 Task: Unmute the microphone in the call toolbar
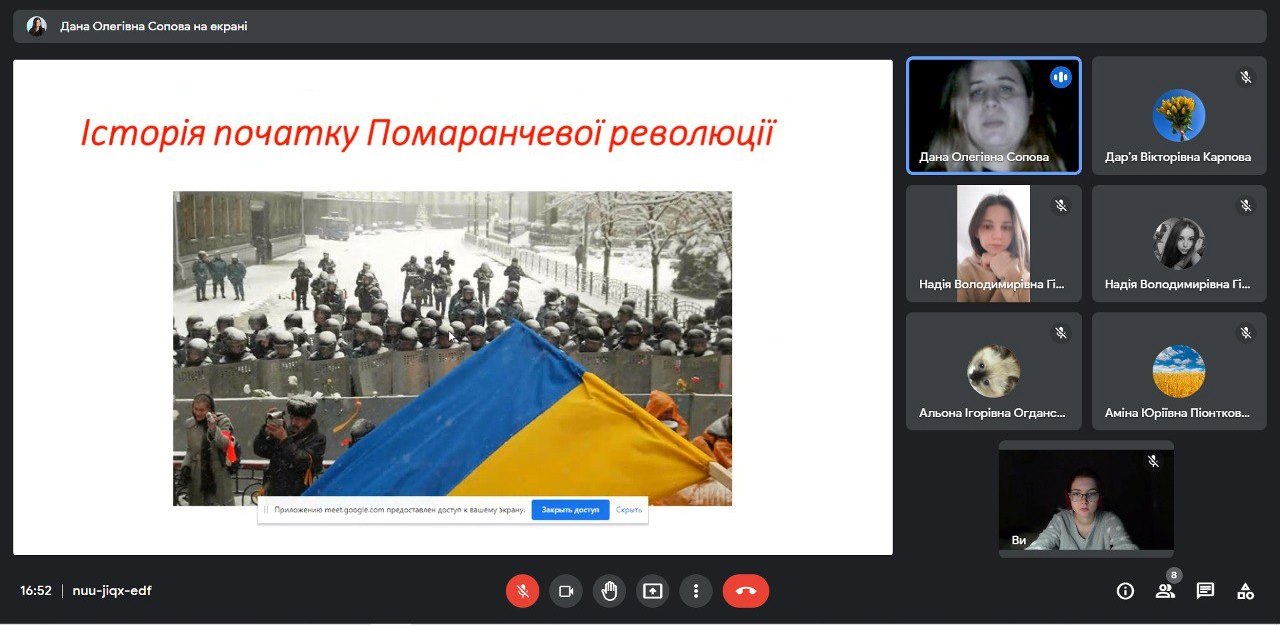[522, 591]
